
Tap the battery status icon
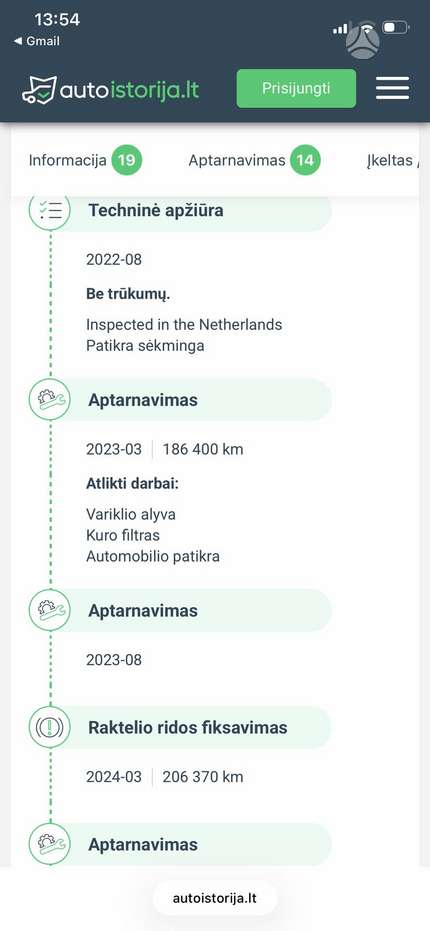click(396, 27)
